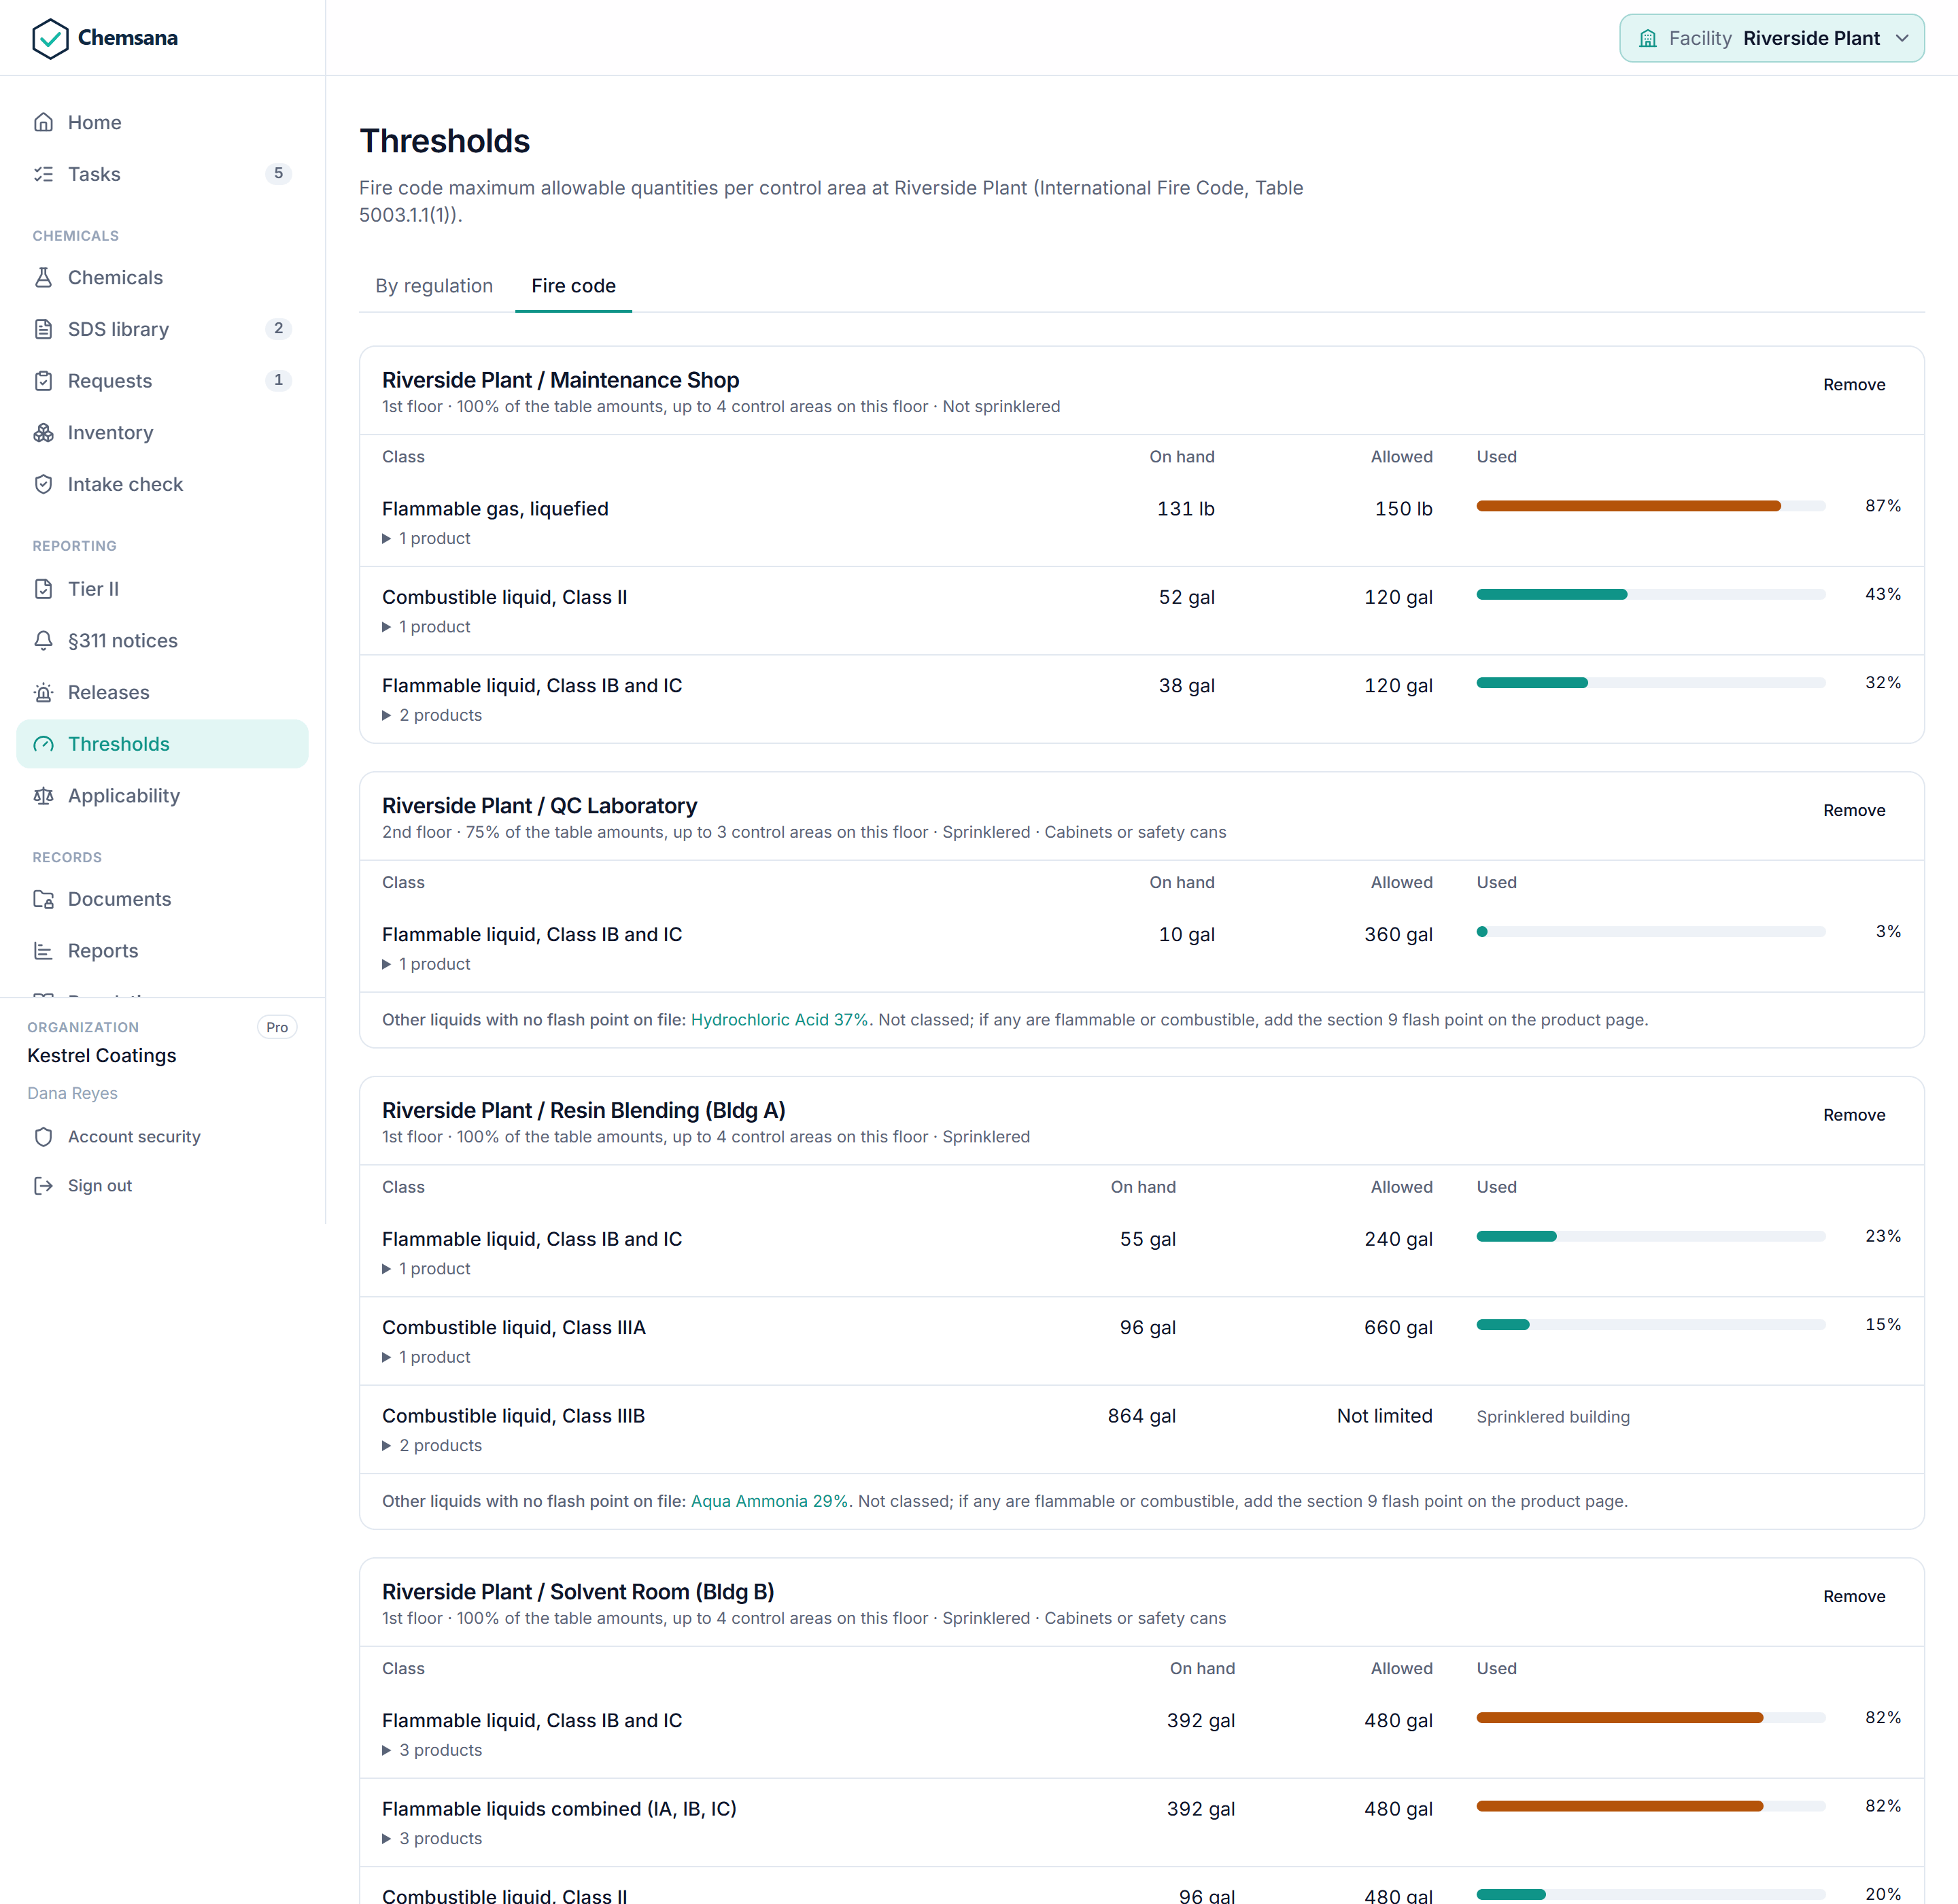Viewport: 1958px width, 1904px height.
Task: Open the Facility Riverside Plant dropdown
Action: 1771,38
